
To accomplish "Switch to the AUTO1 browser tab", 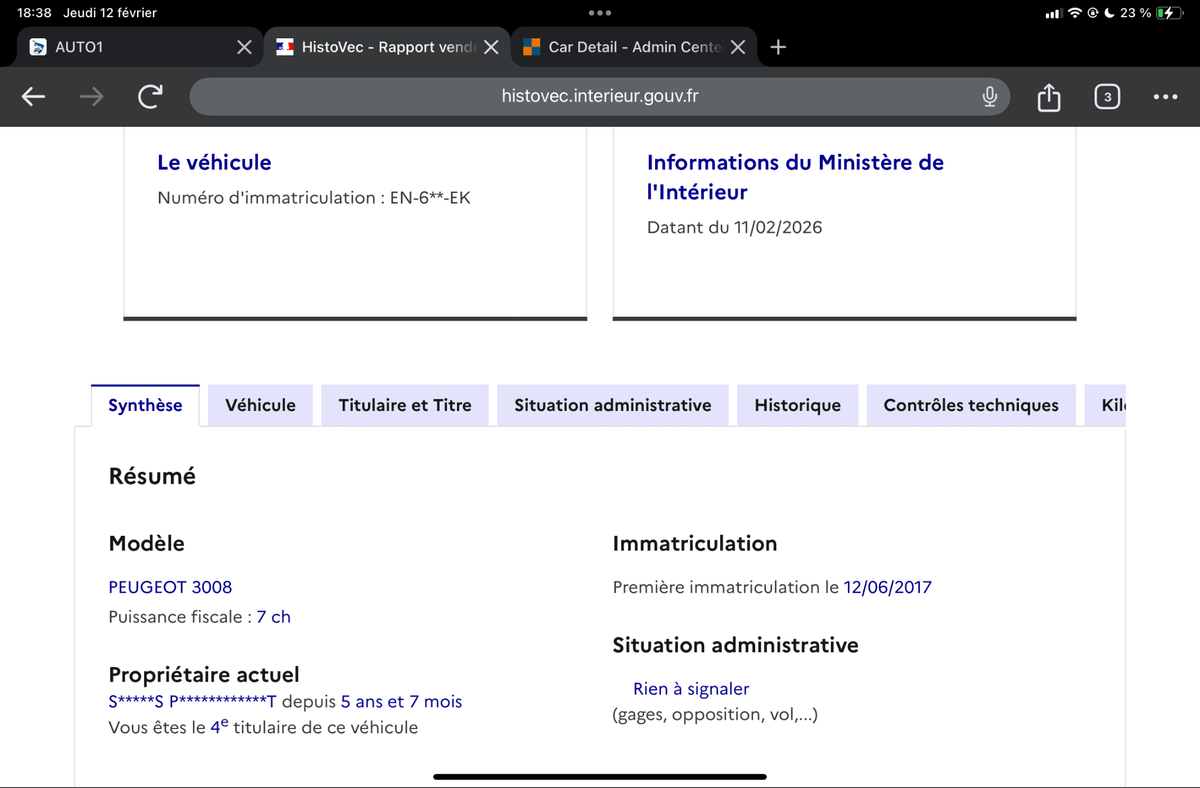I will click(x=120, y=47).
